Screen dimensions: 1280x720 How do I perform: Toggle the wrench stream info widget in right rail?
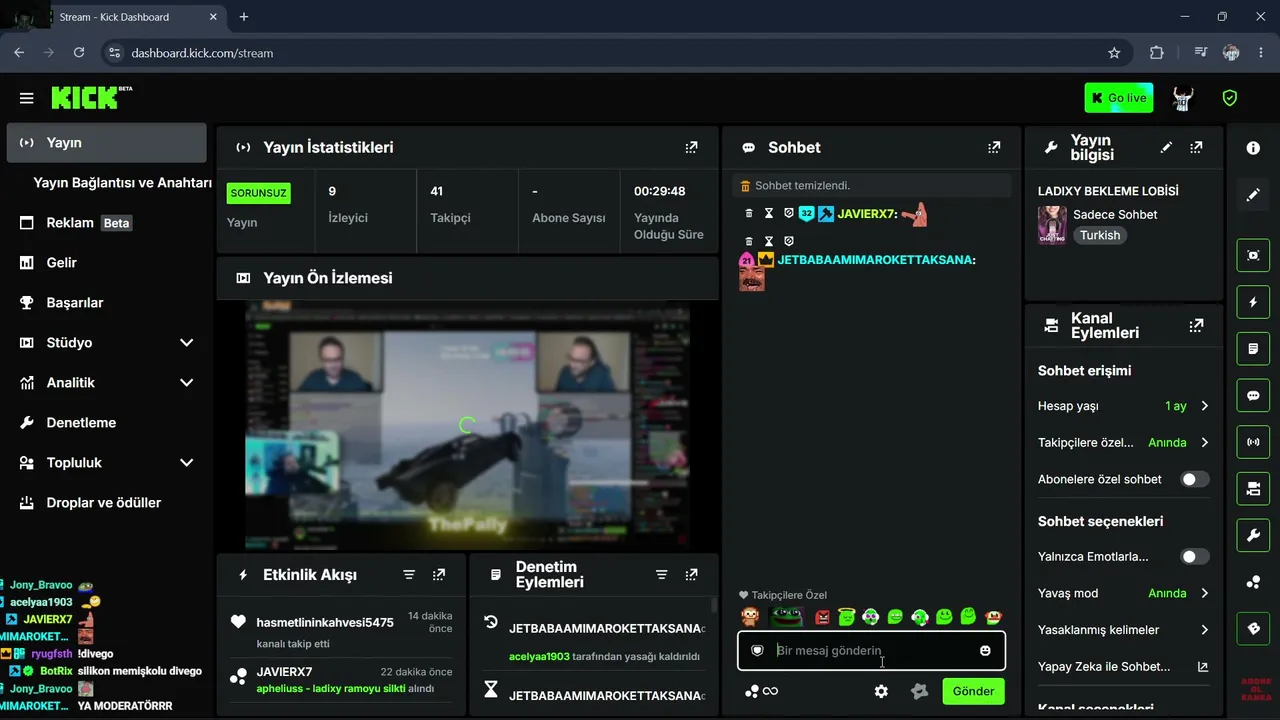(x=1253, y=535)
